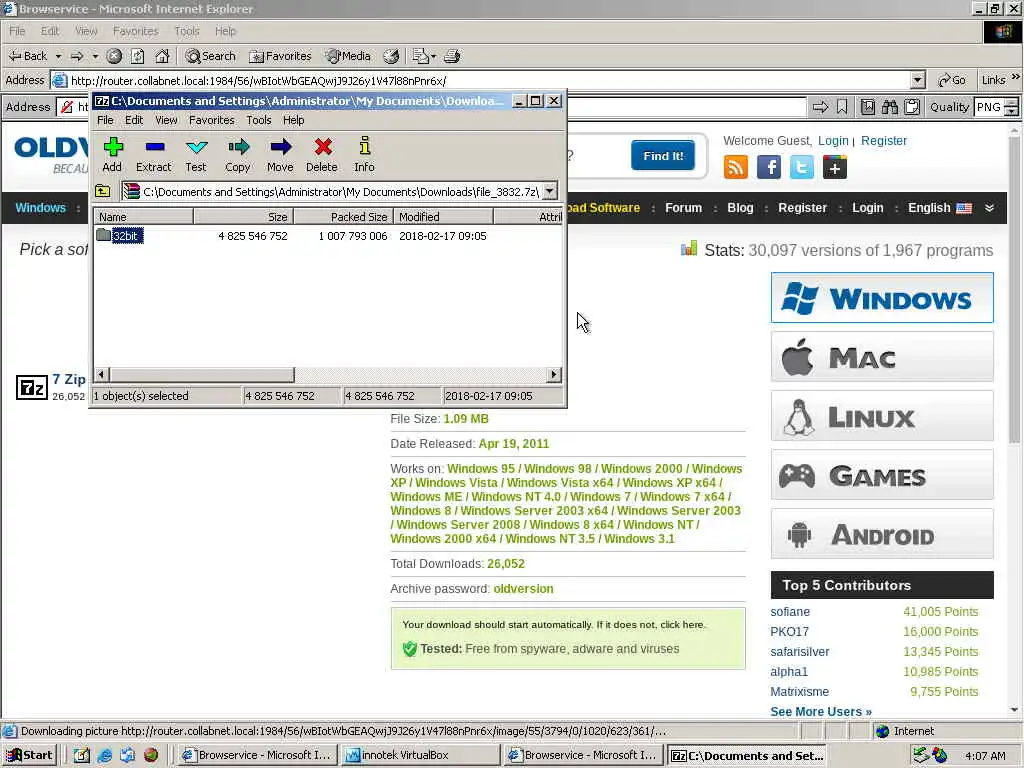
Task: Open the 7-Zip path dropdown
Action: point(551,191)
